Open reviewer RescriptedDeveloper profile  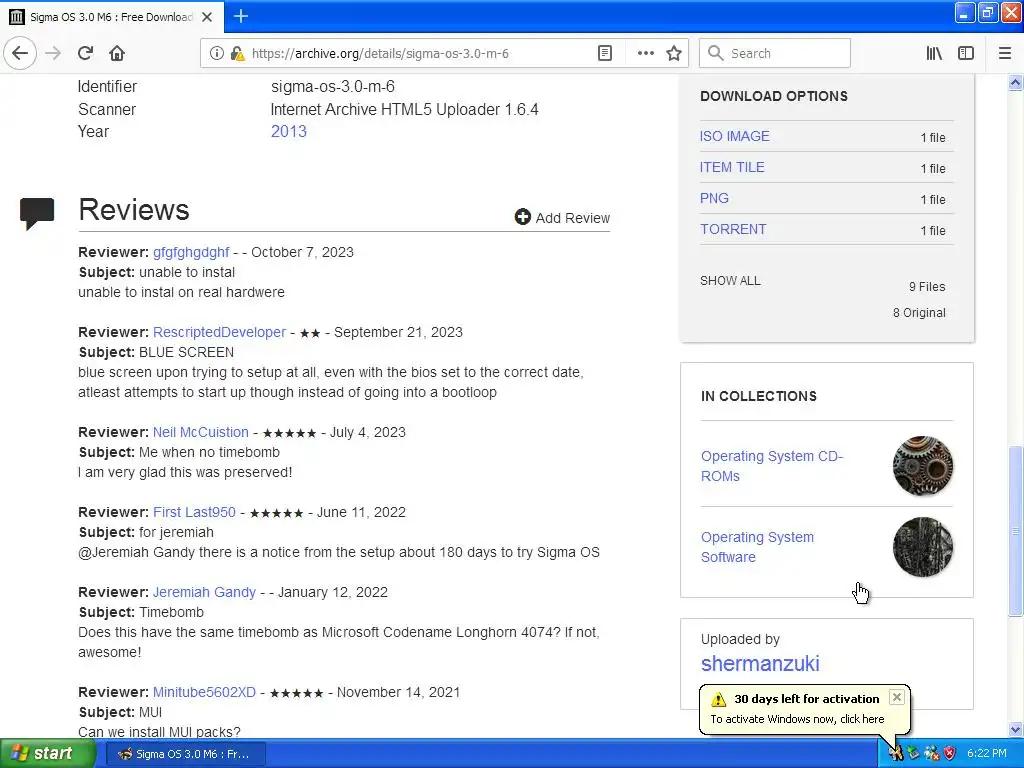coord(219,332)
